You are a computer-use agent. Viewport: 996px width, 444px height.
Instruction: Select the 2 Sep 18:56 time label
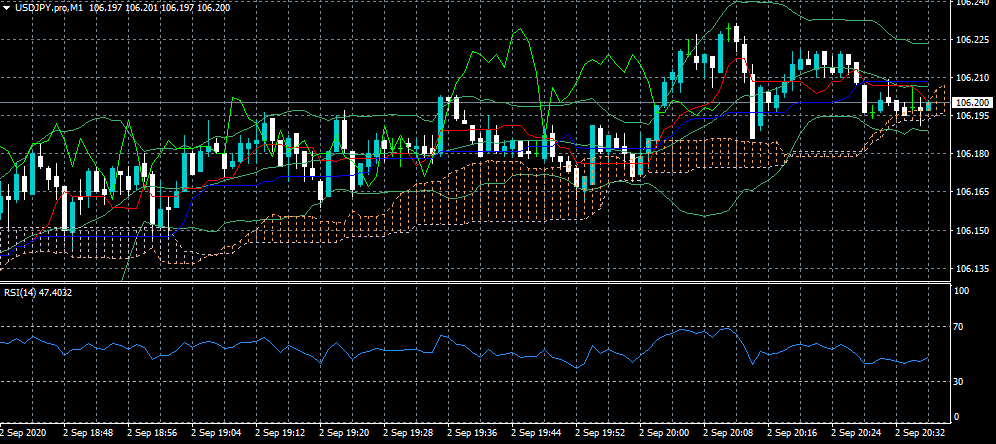(x=151, y=432)
